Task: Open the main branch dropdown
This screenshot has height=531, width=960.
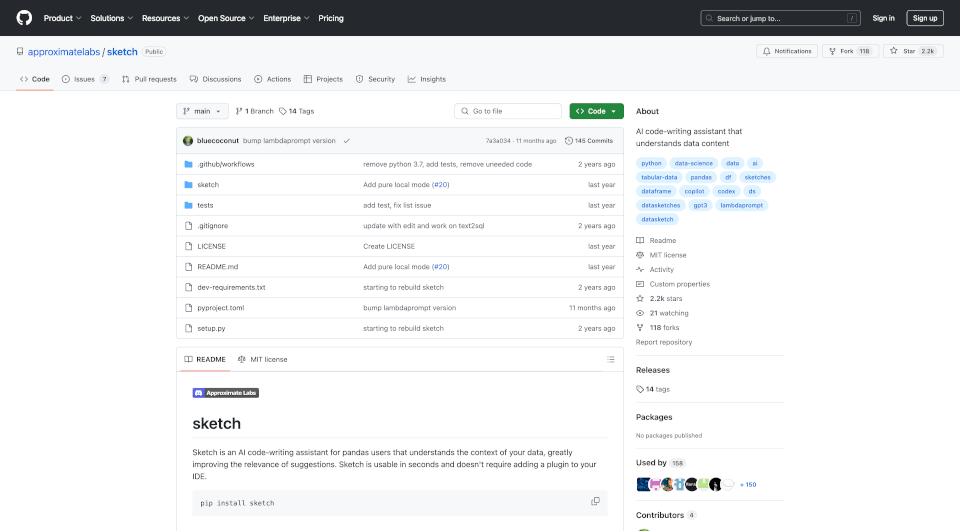Action: click(202, 111)
